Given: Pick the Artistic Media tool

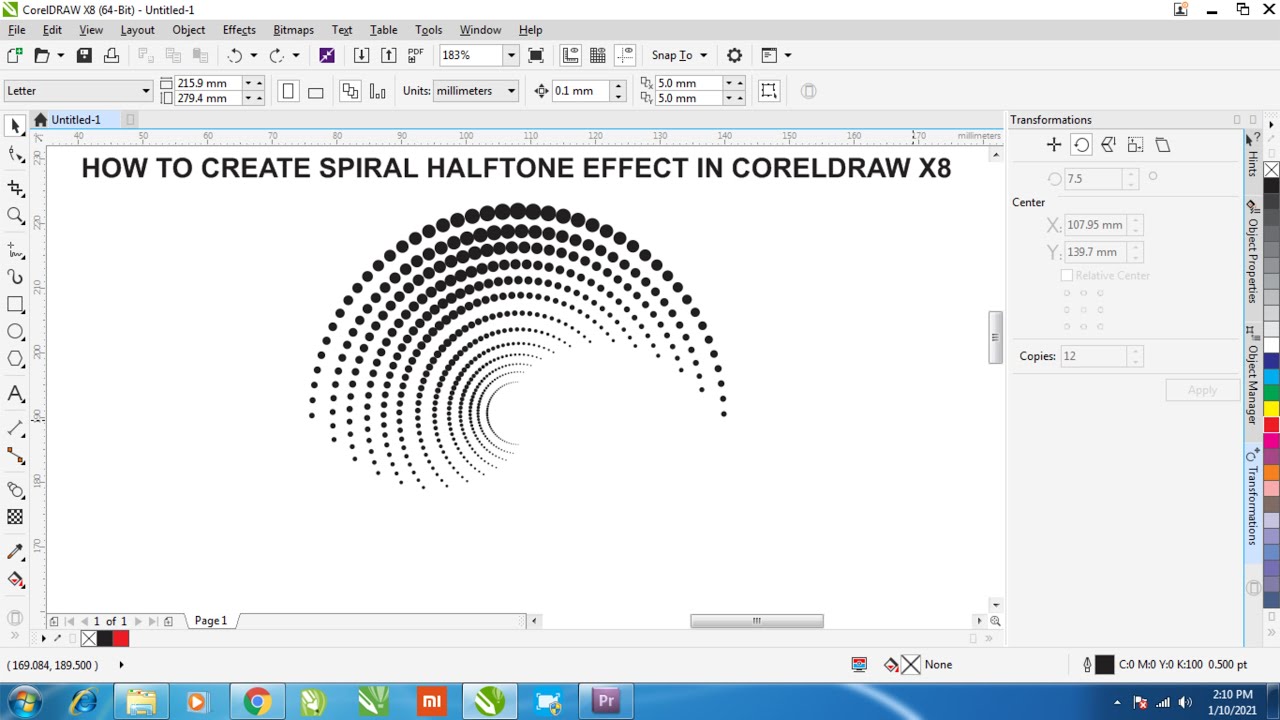Looking at the screenshot, I should point(15,277).
